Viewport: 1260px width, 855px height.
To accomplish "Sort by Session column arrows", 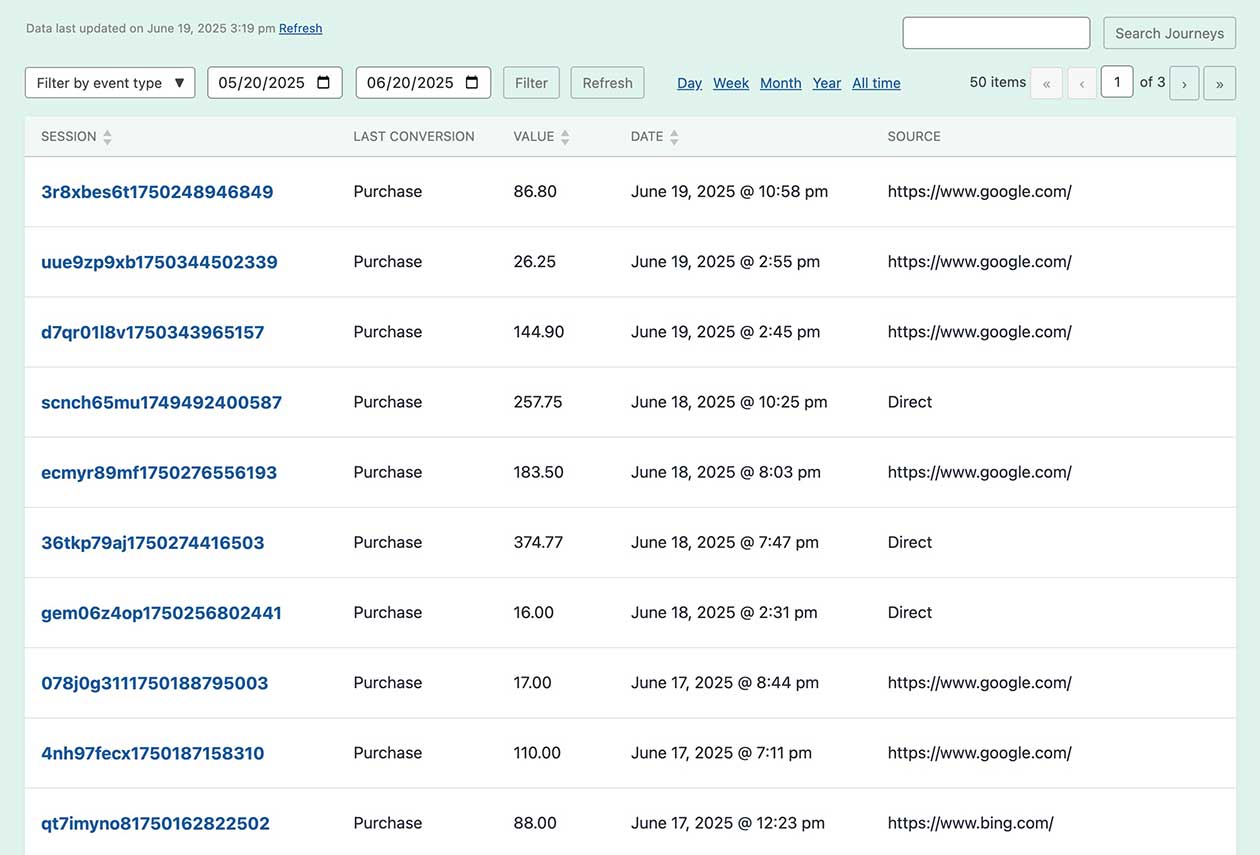I will point(107,137).
